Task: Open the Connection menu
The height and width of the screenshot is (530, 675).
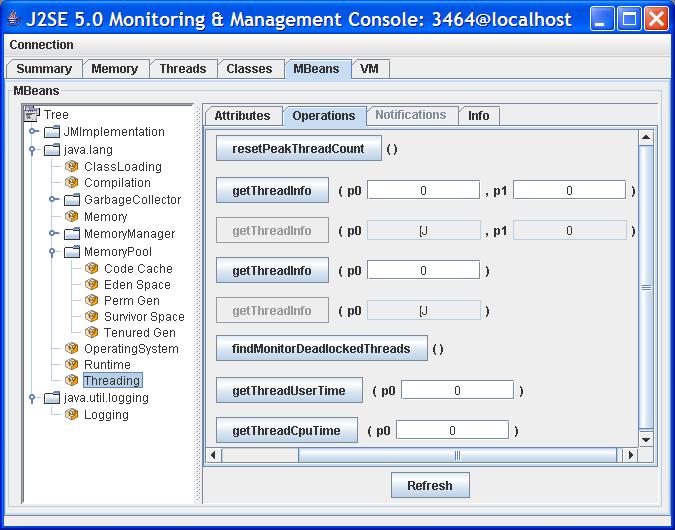Action: [x=41, y=45]
